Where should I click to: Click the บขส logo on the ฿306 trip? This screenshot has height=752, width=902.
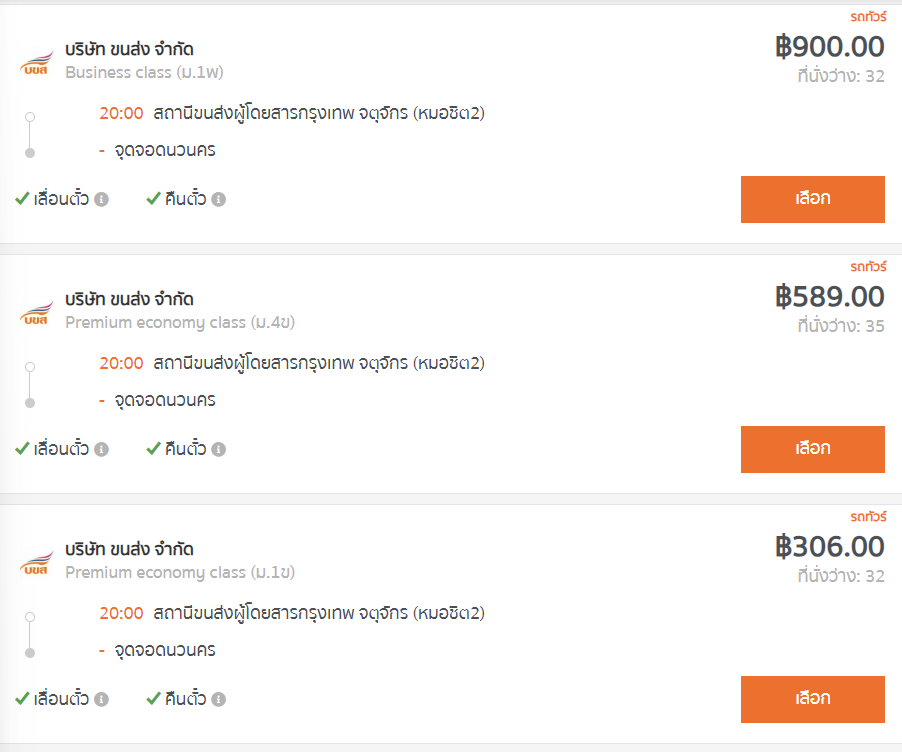click(35, 561)
